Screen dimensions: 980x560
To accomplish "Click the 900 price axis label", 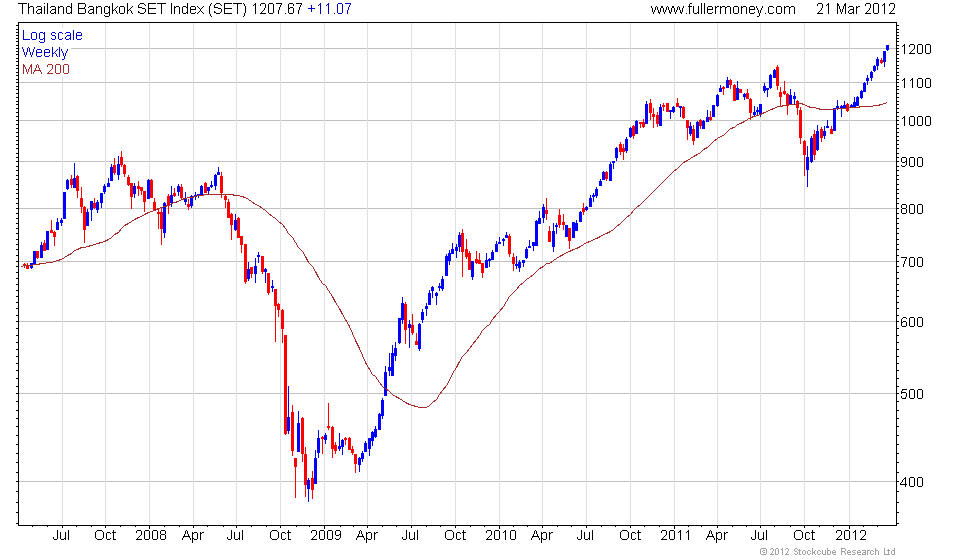I will (912, 162).
